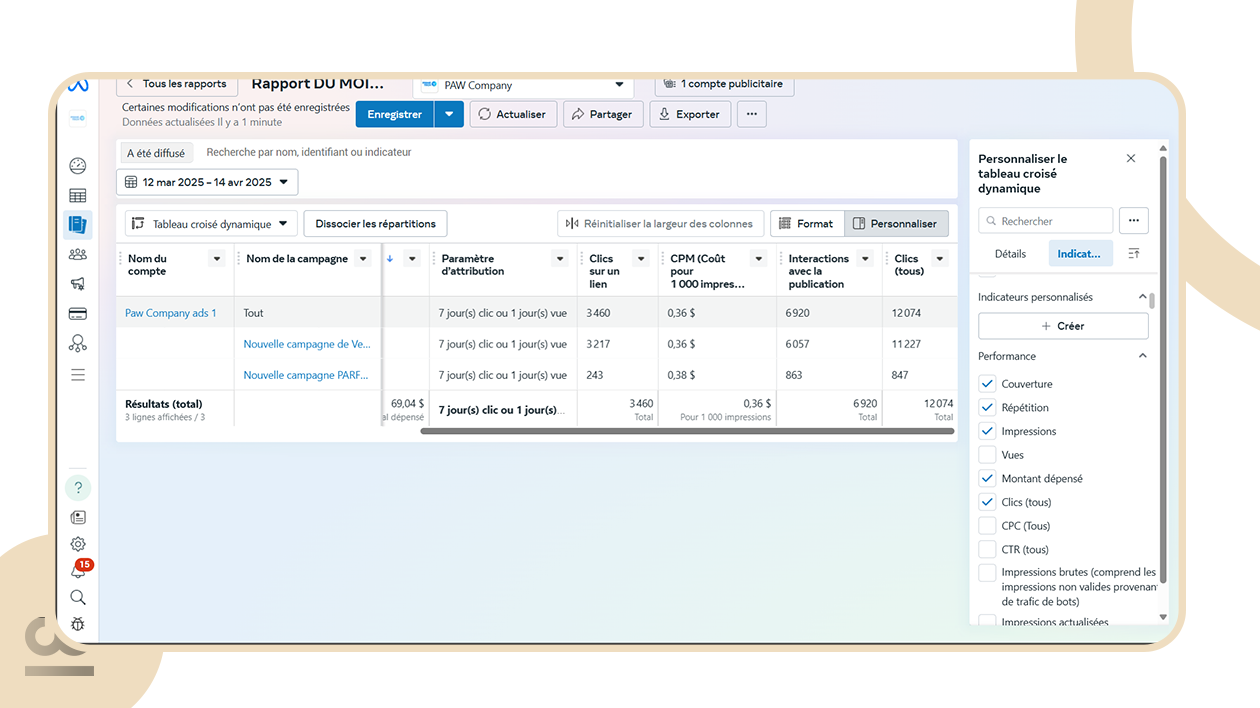Collapse the Indicateurs personnalisés section
Screen dimensions: 1260x708
coord(1143,297)
